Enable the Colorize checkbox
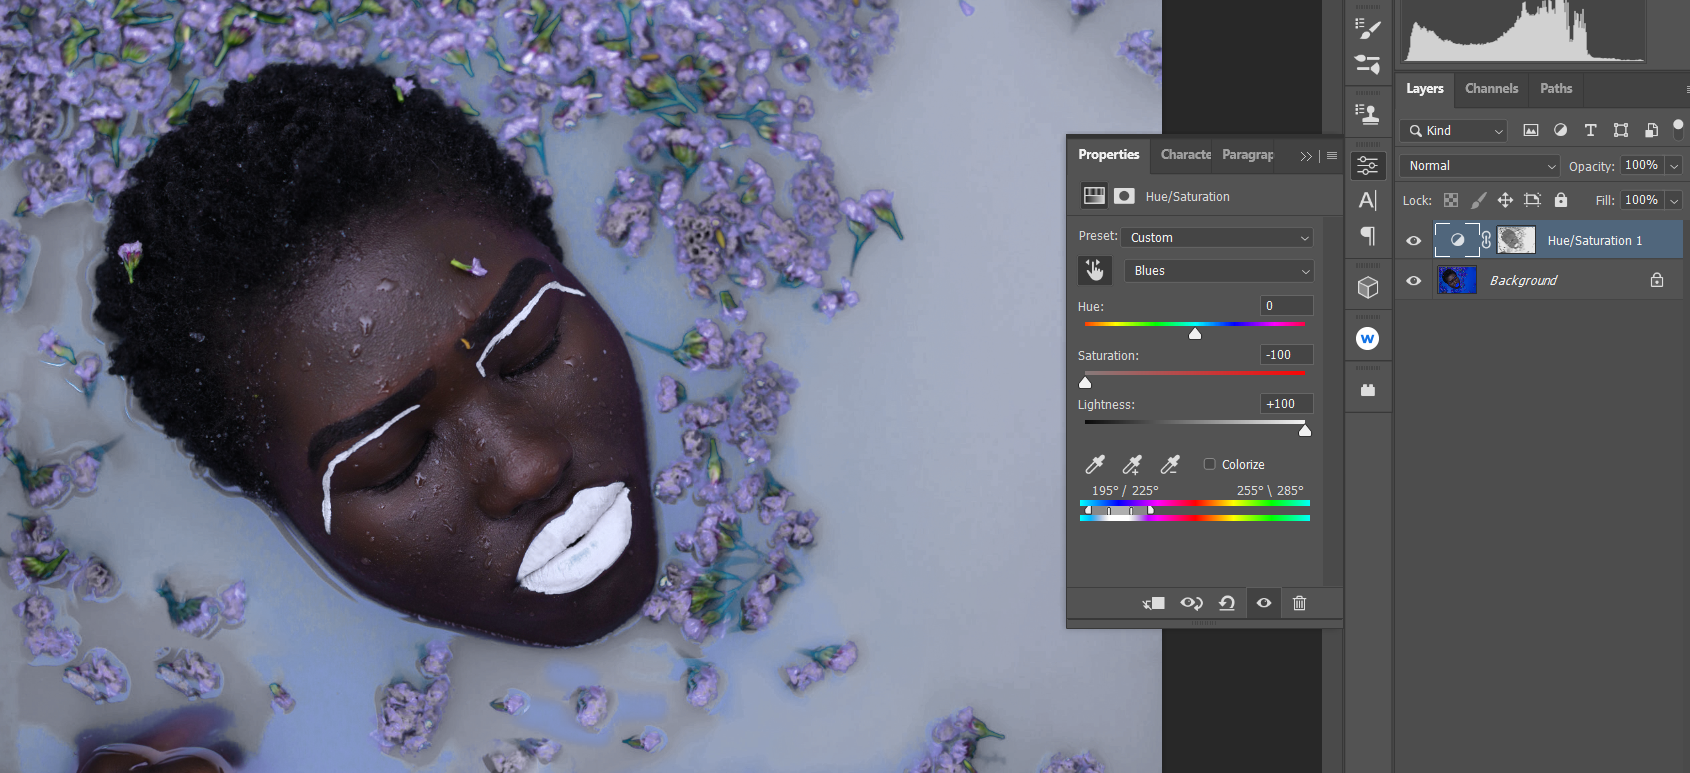1690x773 pixels. point(1210,464)
